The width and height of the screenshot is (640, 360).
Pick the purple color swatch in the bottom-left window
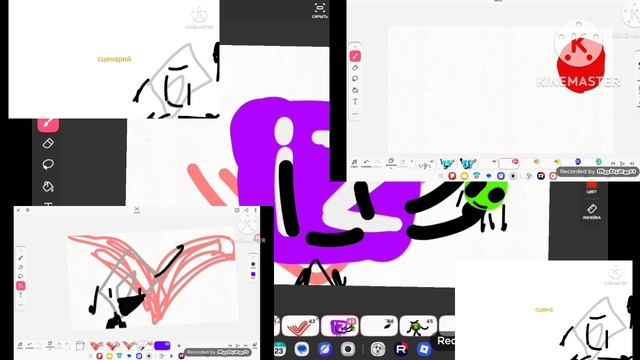[x=253, y=275]
